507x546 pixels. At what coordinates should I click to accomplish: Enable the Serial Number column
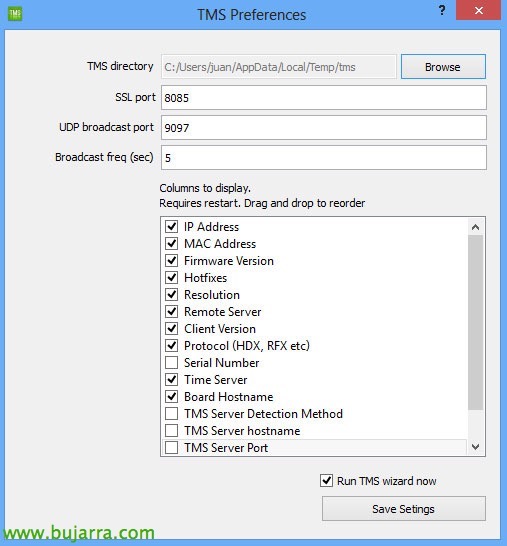coord(171,362)
